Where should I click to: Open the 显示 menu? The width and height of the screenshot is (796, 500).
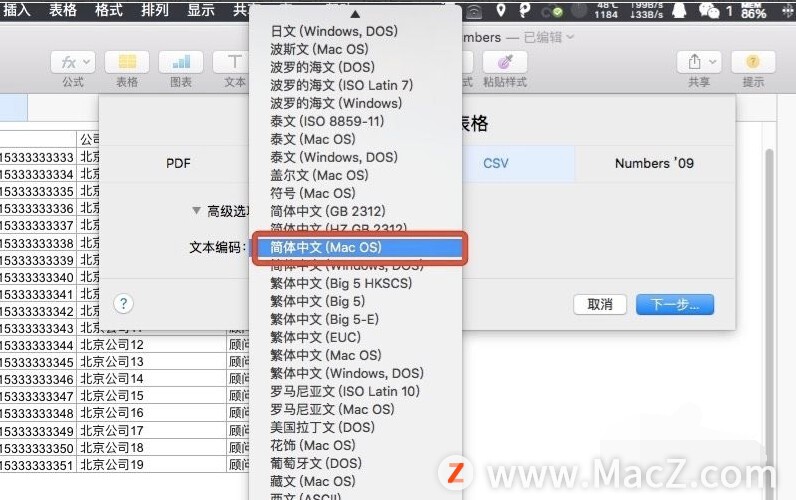(201, 10)
